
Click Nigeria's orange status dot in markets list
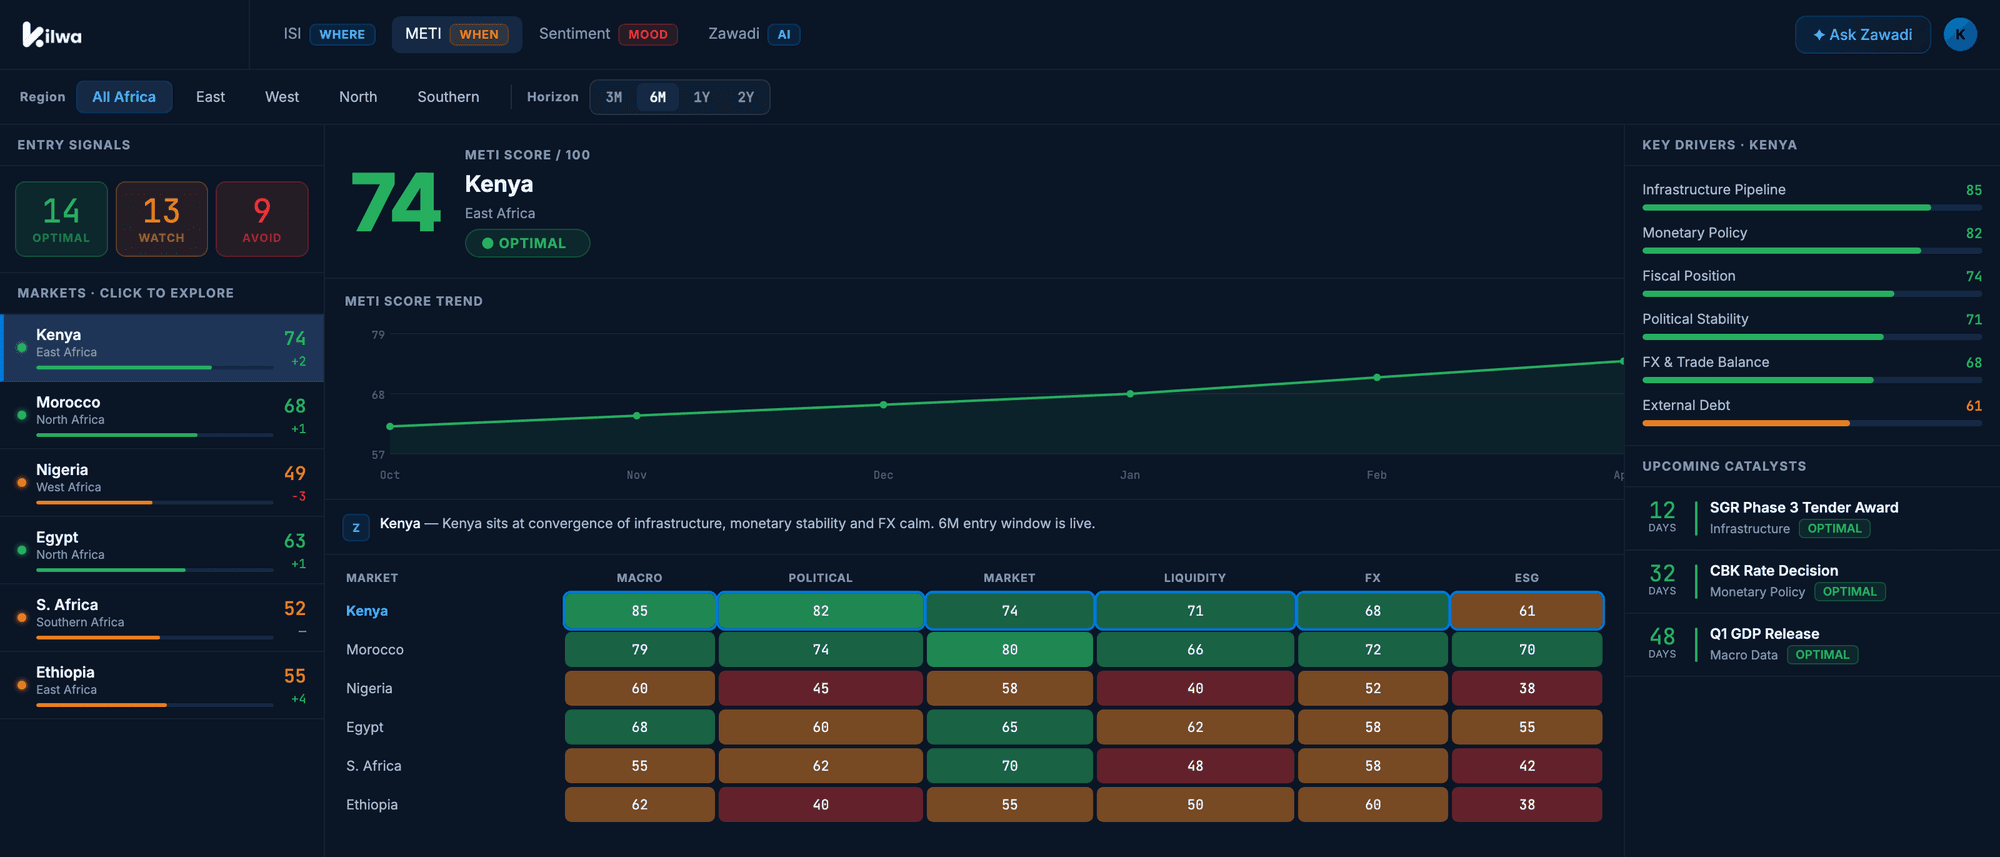click(22, 482)
